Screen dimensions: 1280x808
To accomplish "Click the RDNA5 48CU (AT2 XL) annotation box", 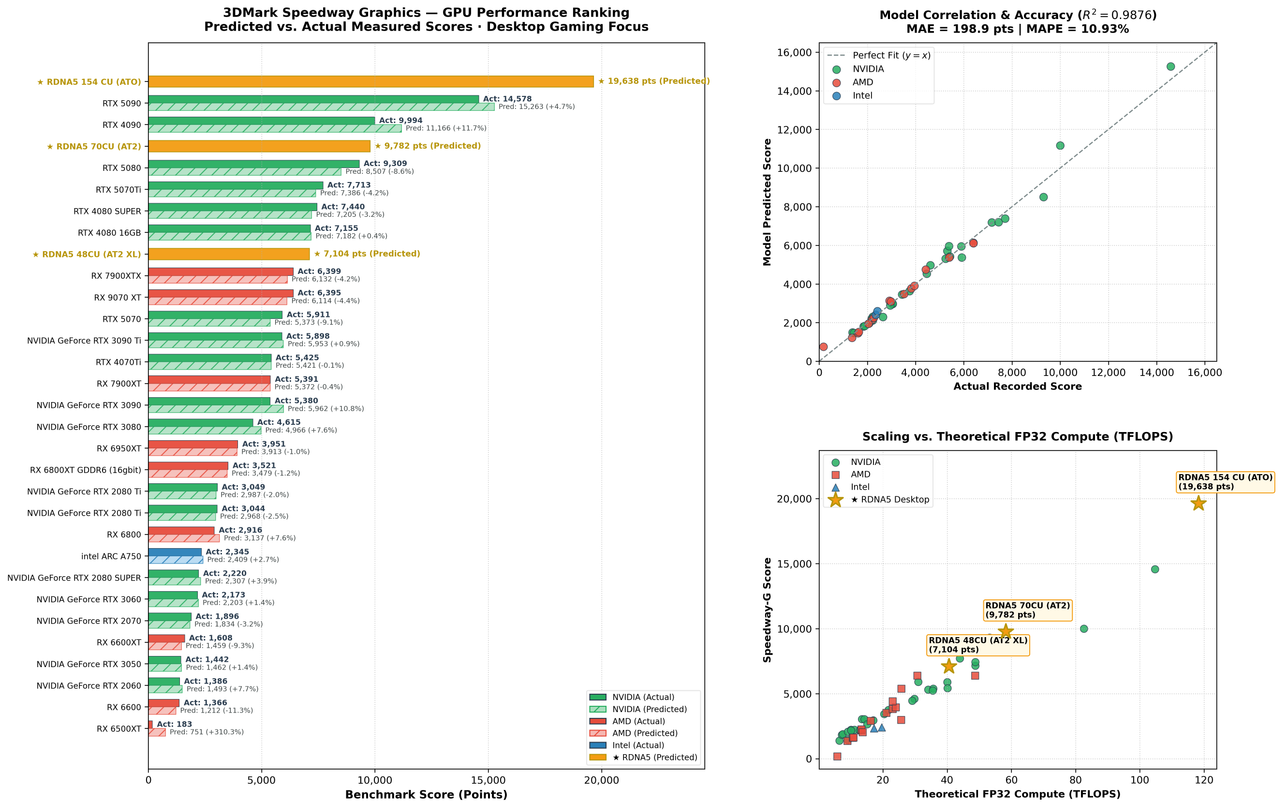I will 976,645.
